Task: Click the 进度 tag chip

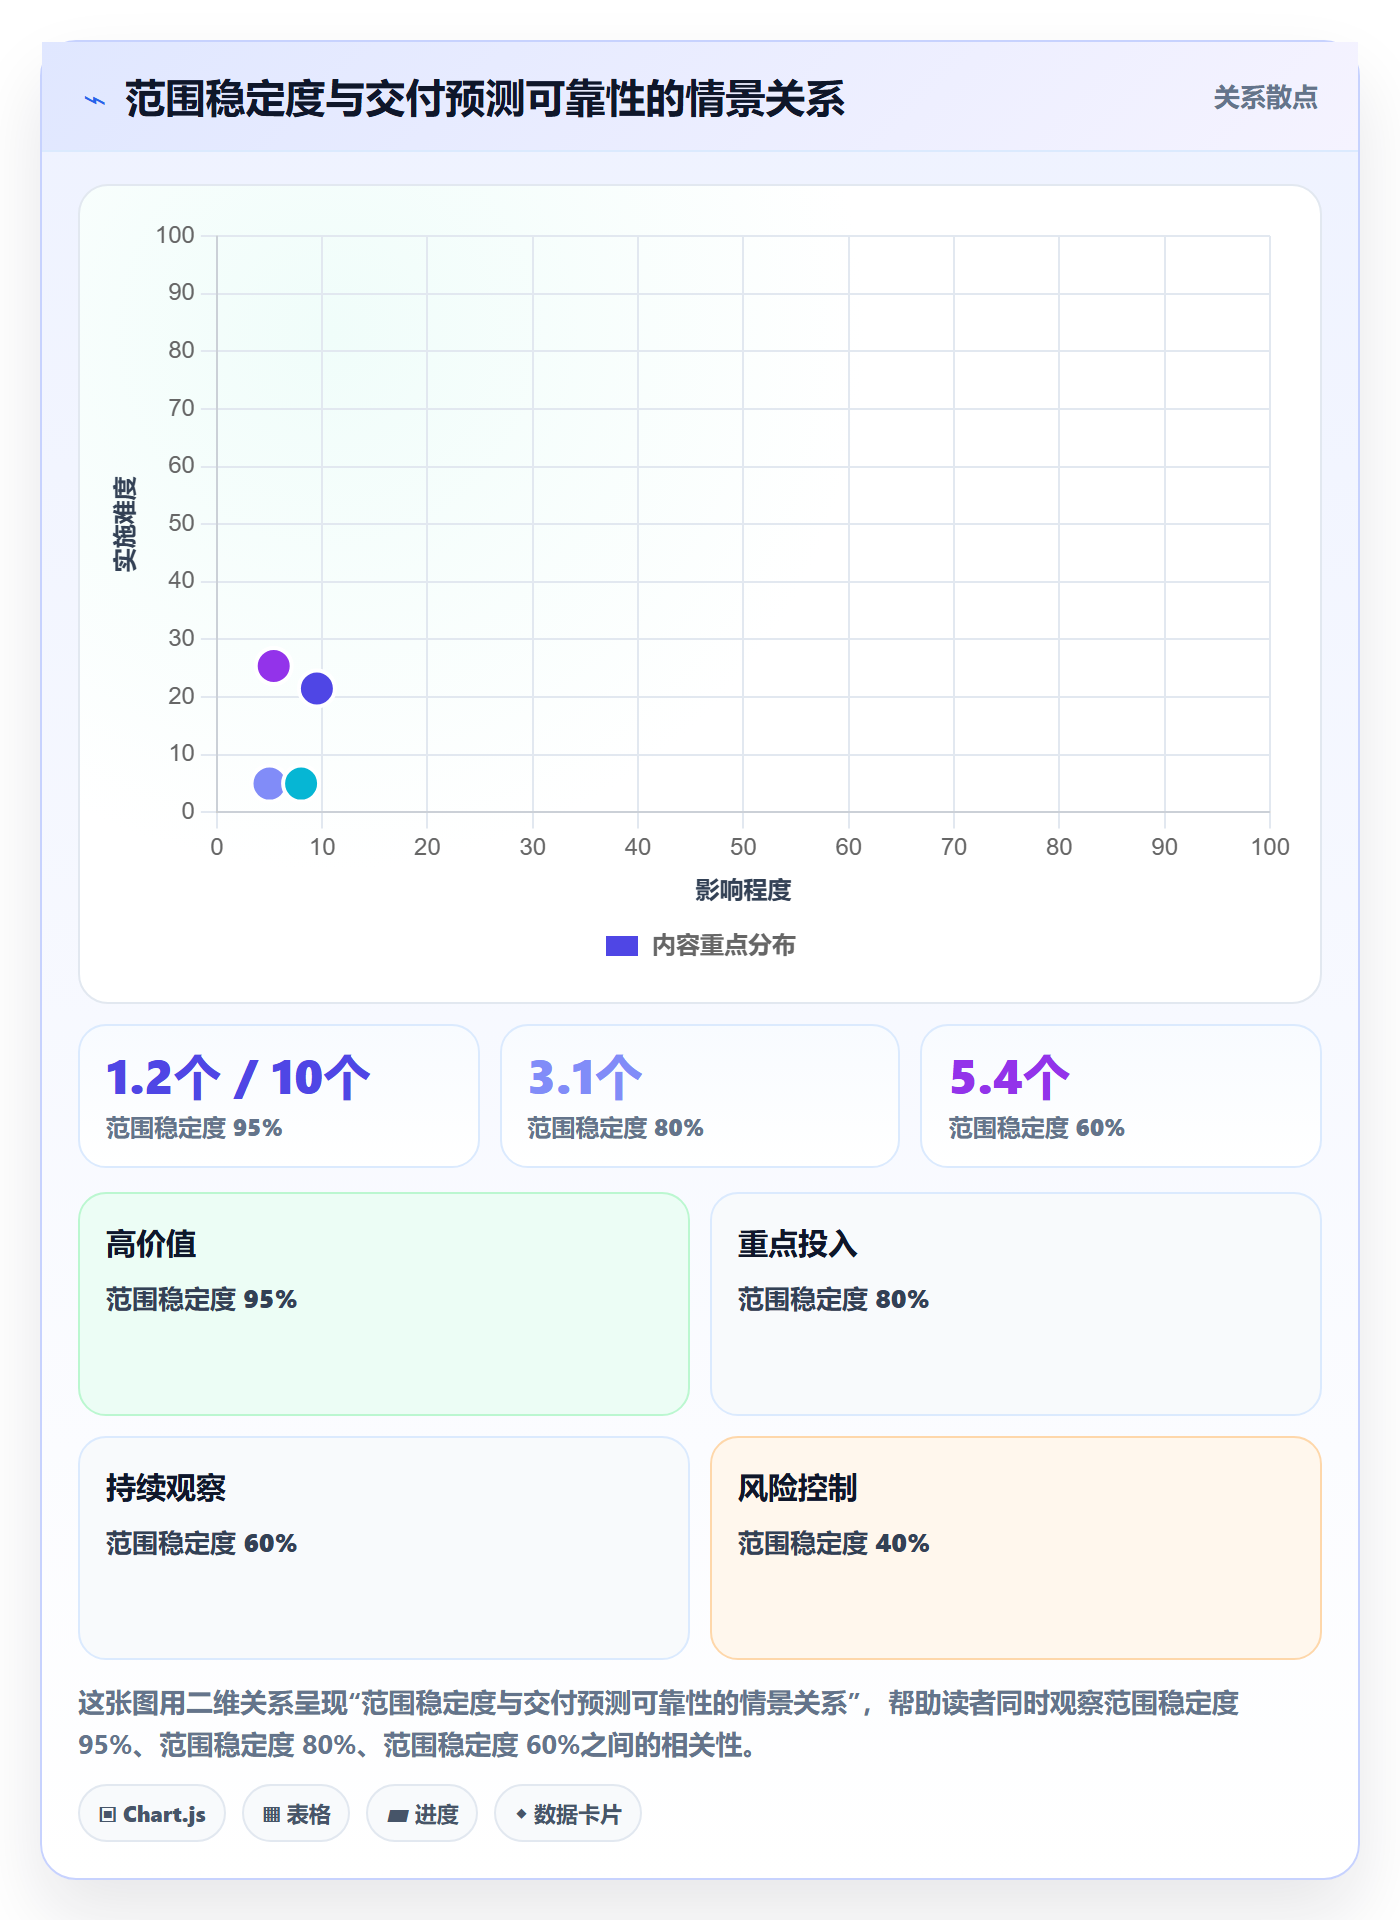Action: [422, 1814]
